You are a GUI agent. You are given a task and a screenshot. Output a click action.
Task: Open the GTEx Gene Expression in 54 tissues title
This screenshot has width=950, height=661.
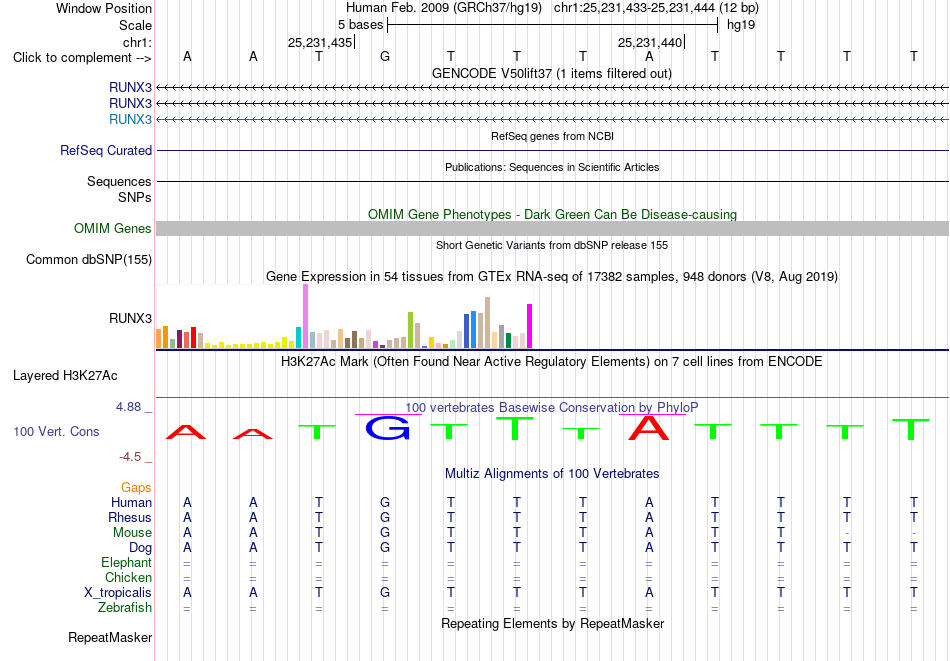tap(552, 277)
